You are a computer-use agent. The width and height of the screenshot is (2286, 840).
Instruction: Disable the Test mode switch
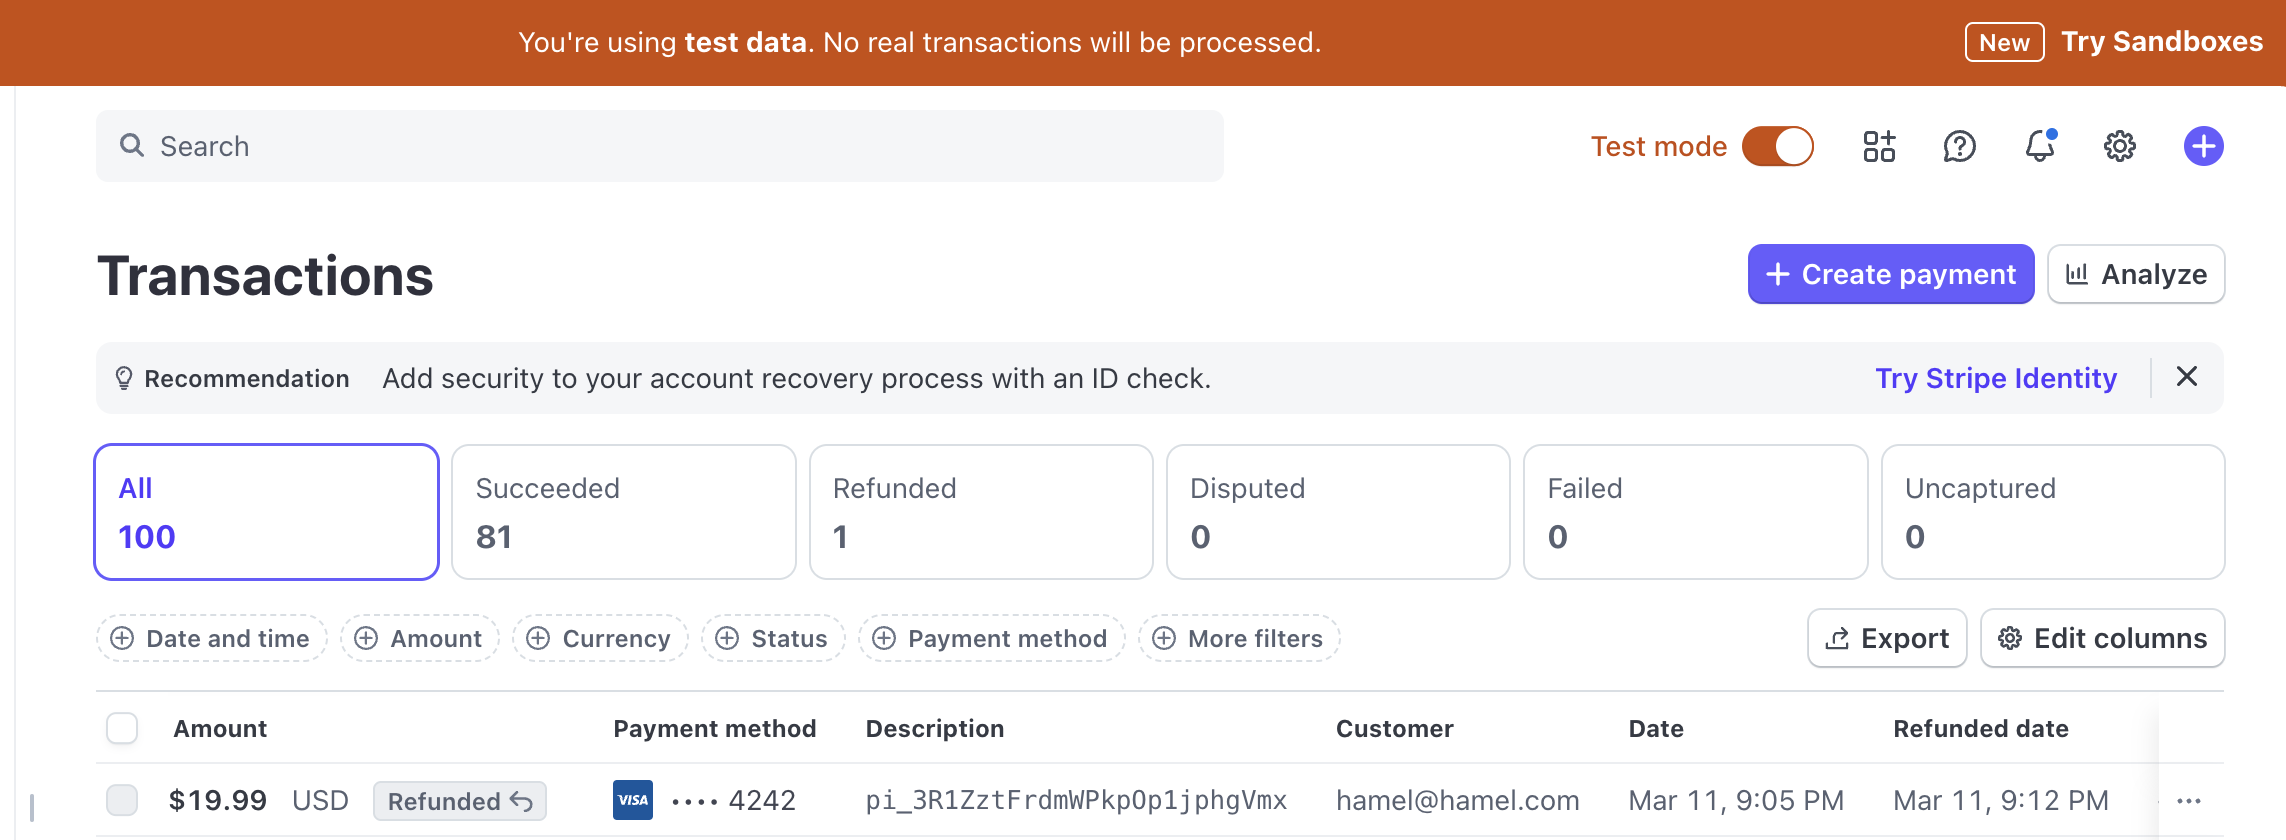pos(1777,147)
